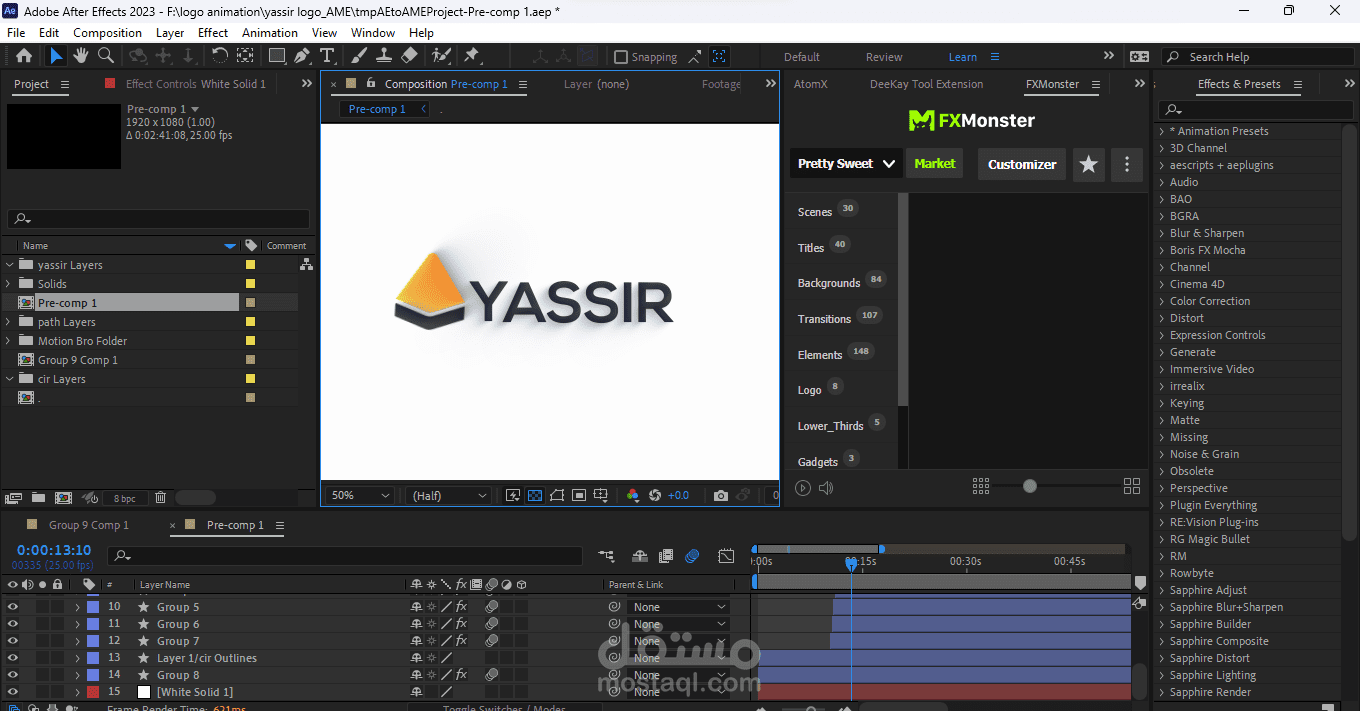The width and height of the screenshot is (1360, 711).
Task: Hide the White Solid 1 layer
Action: point(13,692)
